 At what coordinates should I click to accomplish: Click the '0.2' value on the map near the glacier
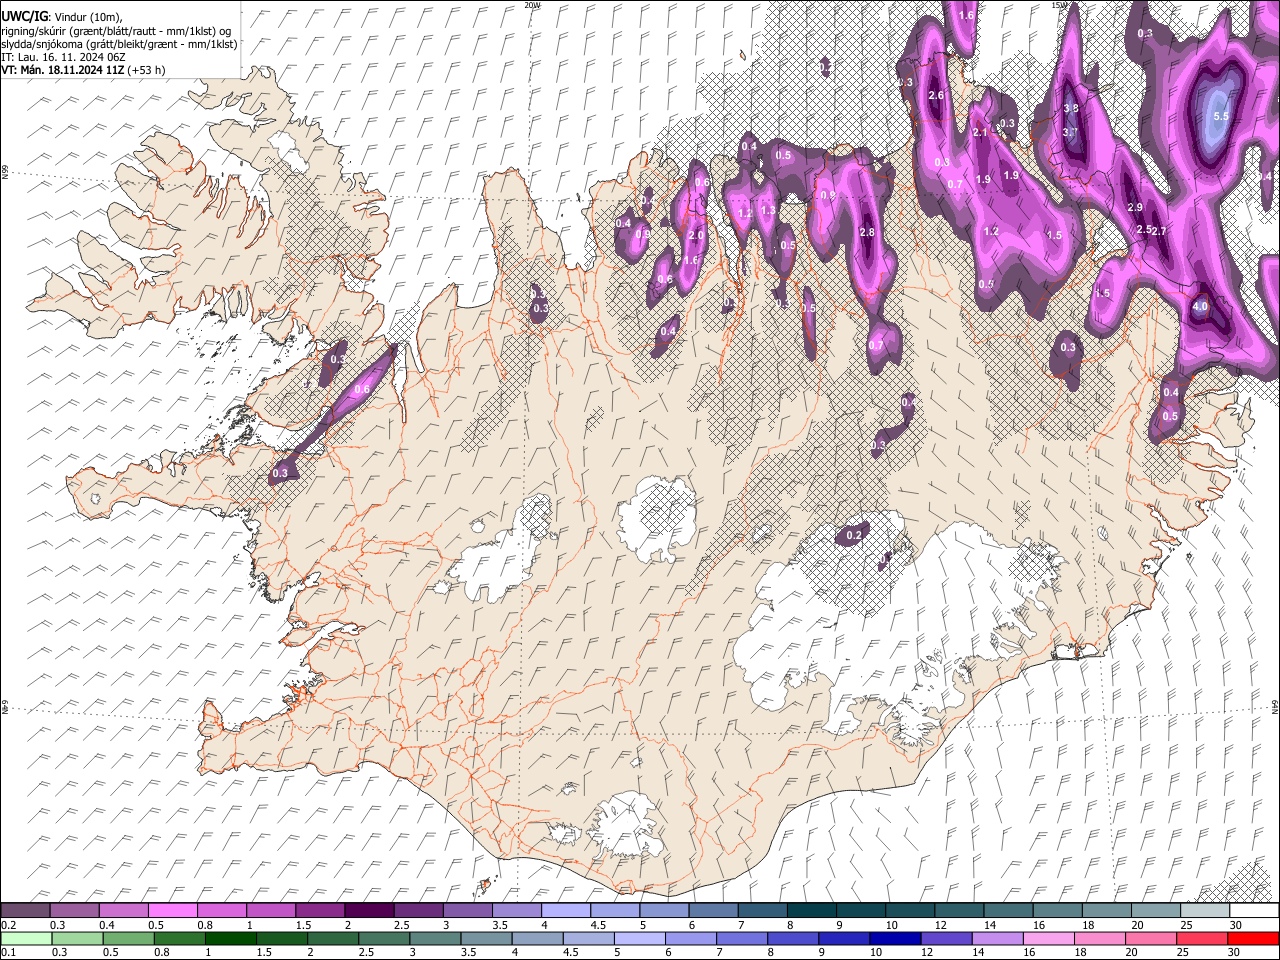(854, 536)
